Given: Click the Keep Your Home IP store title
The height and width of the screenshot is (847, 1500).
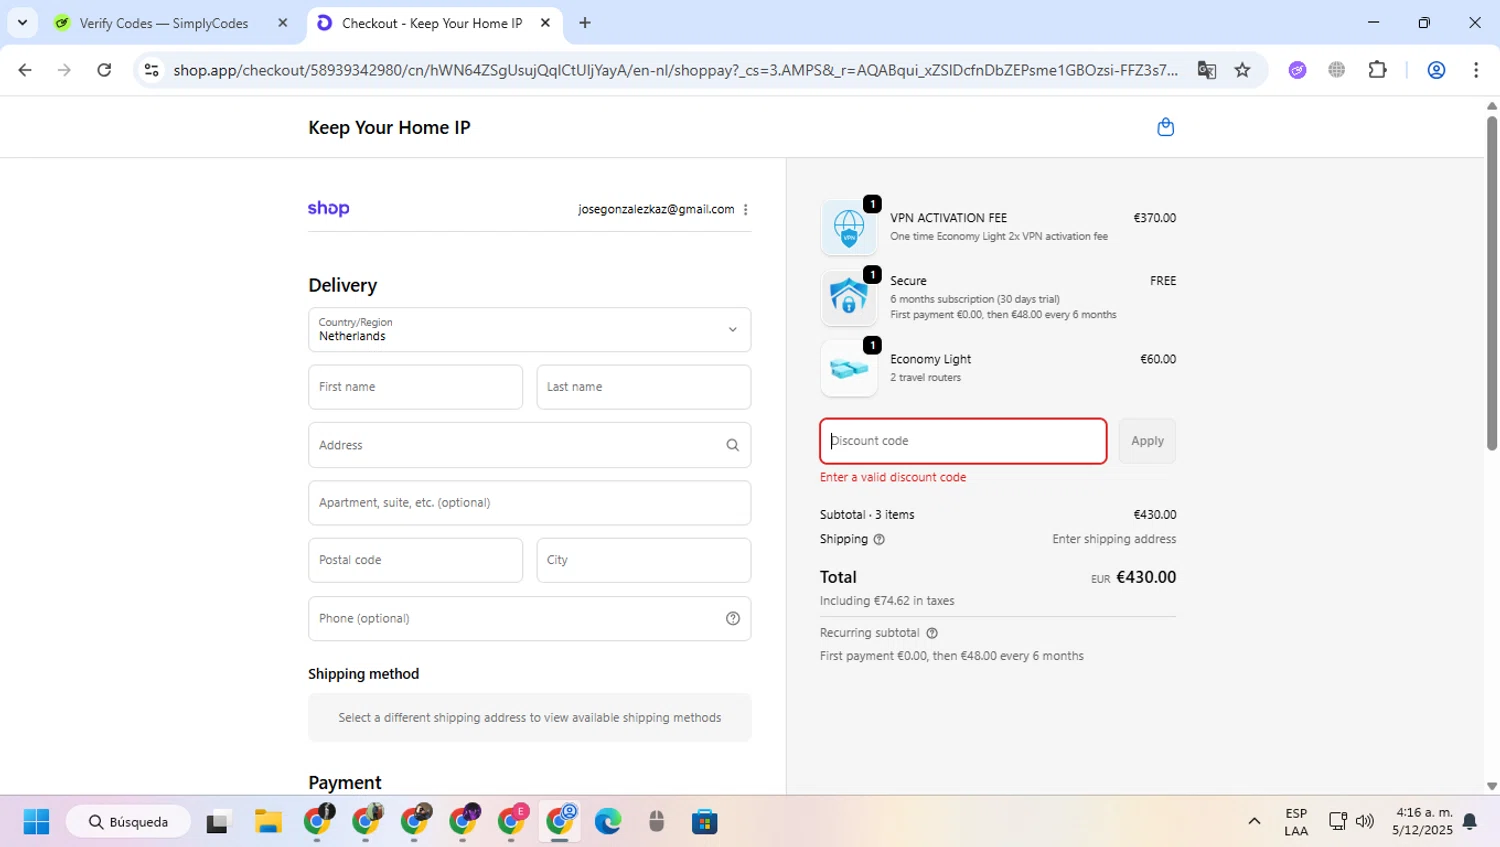Looking at the screenshot, I should 389,128.
